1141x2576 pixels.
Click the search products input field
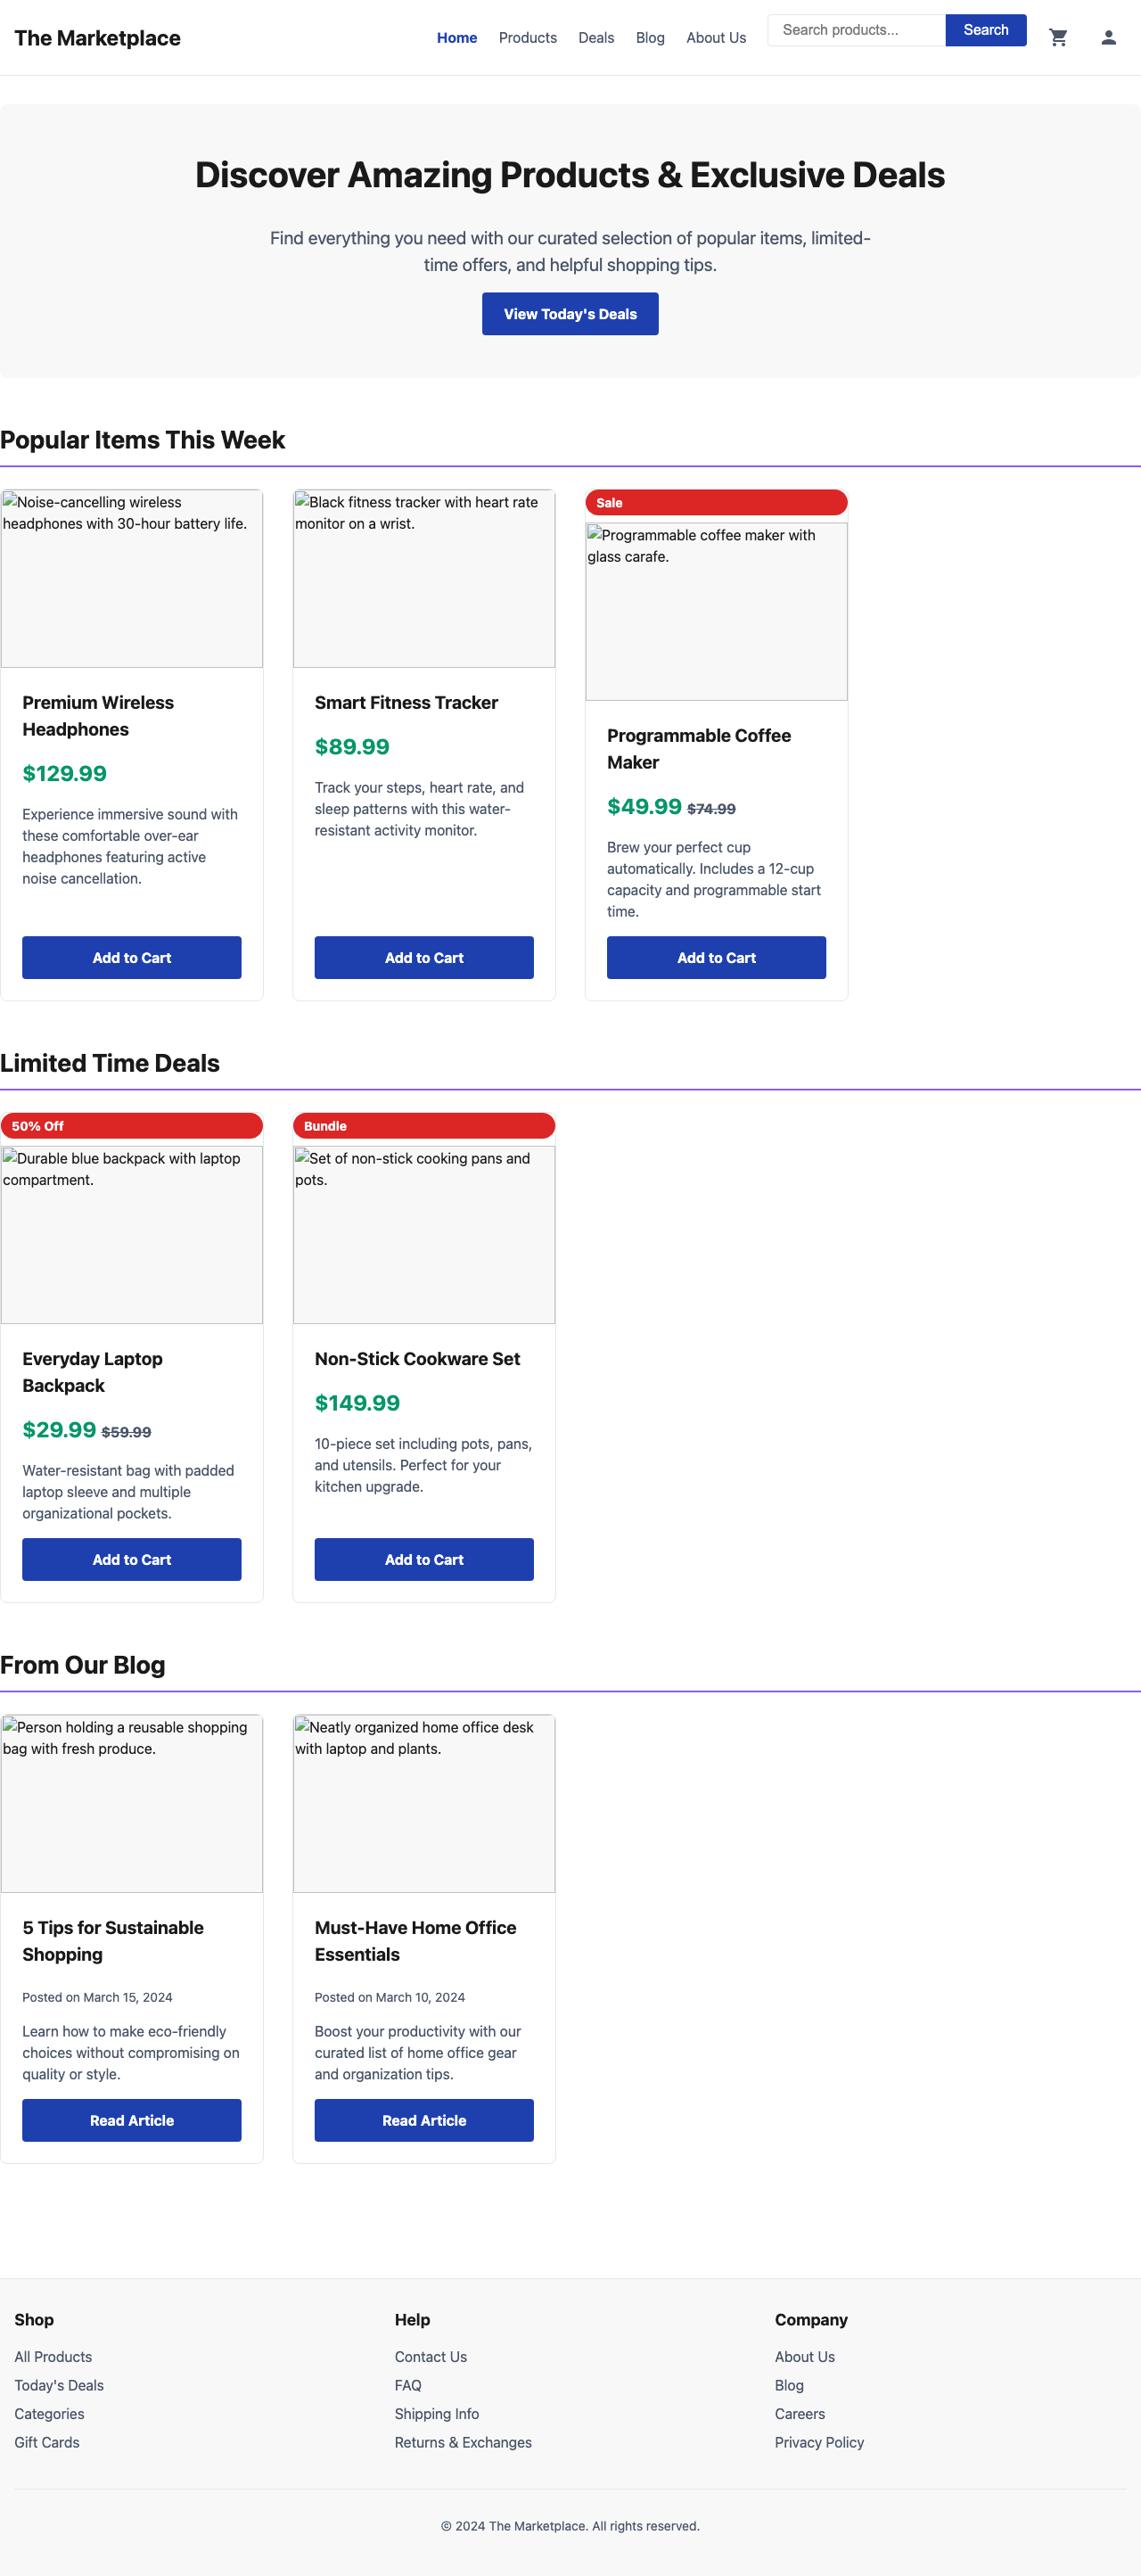[x=855, y=29]
